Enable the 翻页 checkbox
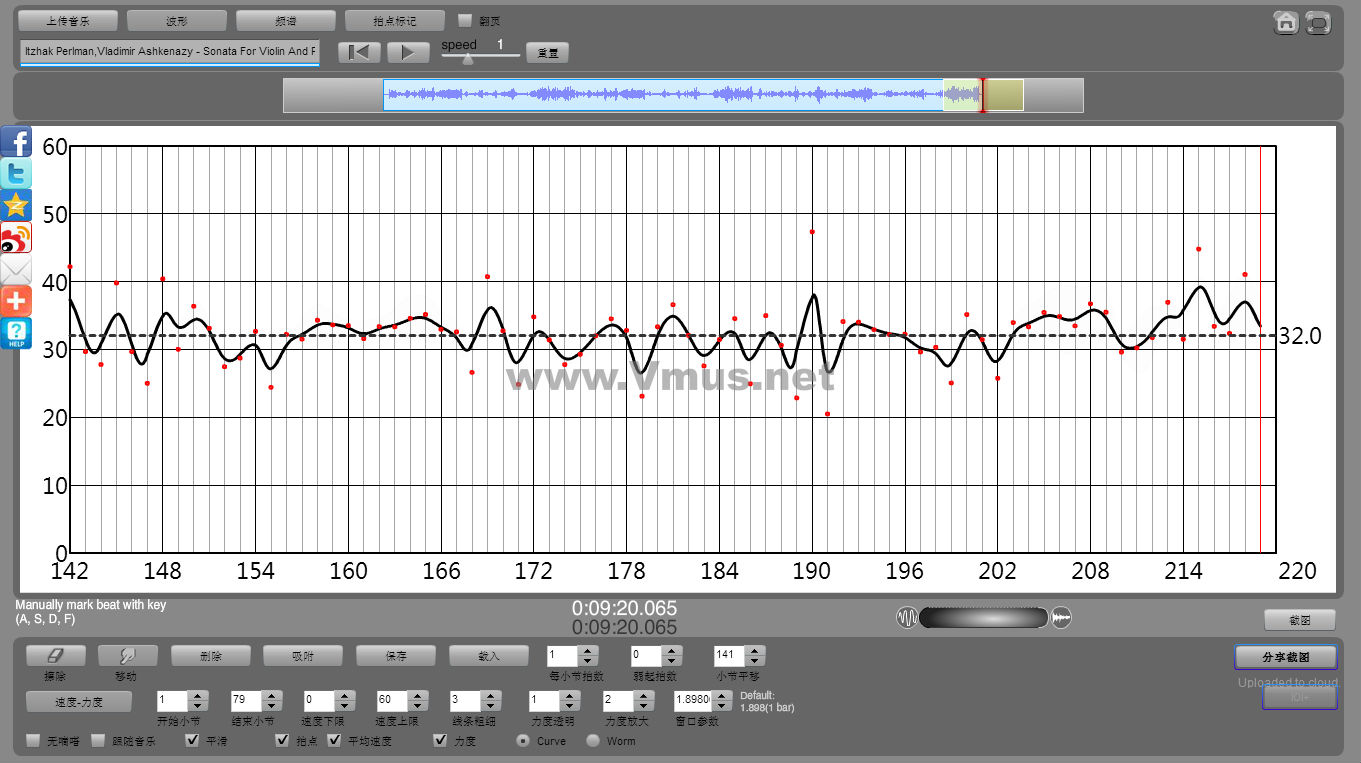1361x763 pixels. 465,20
